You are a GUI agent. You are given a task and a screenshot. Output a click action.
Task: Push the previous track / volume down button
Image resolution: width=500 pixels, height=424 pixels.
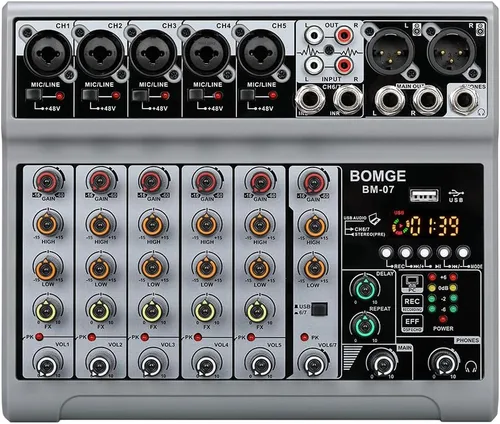(444, 253)
